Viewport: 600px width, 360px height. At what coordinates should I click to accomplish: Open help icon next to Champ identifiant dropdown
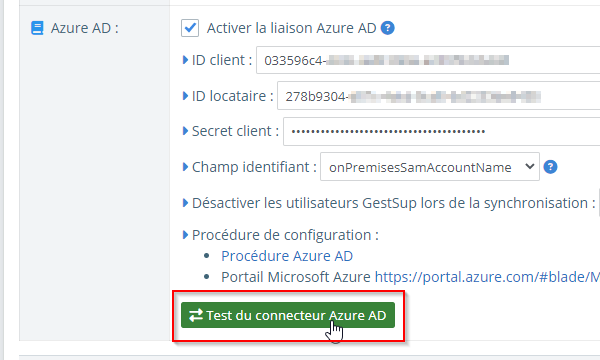(550, 167)
